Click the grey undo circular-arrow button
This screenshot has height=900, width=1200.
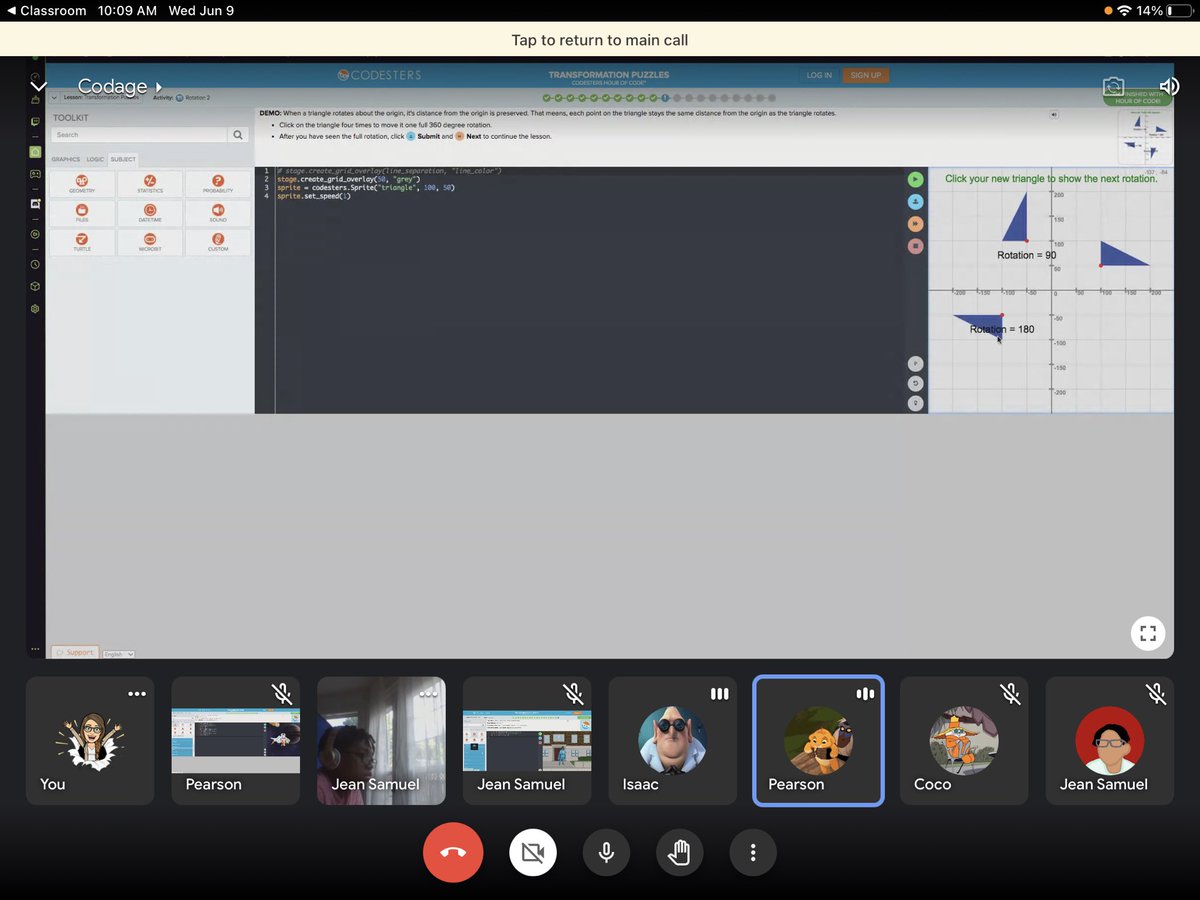pyautogui.click(x=915, y=383)
